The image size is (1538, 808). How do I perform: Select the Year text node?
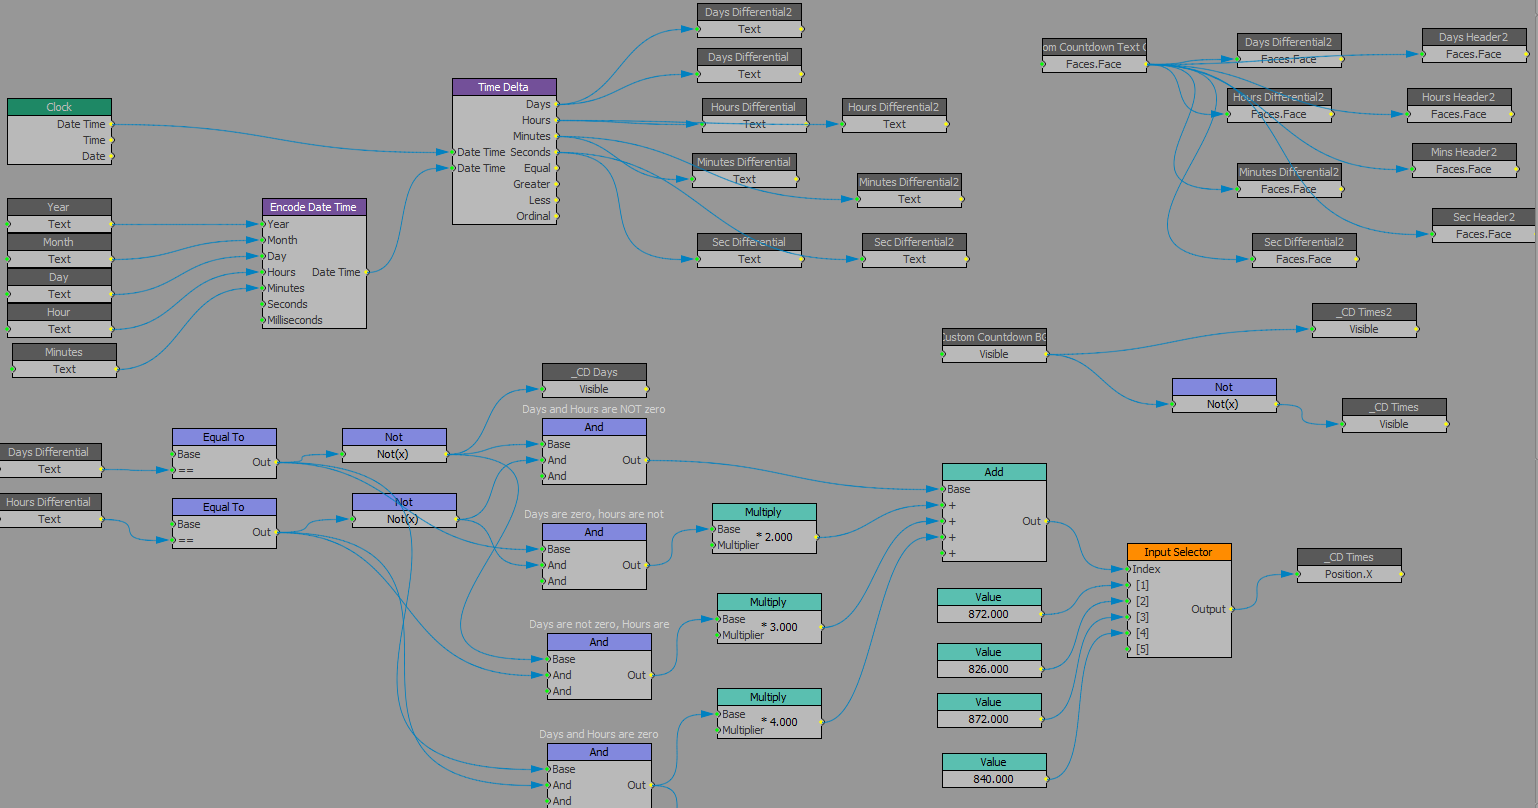[59, 215]
